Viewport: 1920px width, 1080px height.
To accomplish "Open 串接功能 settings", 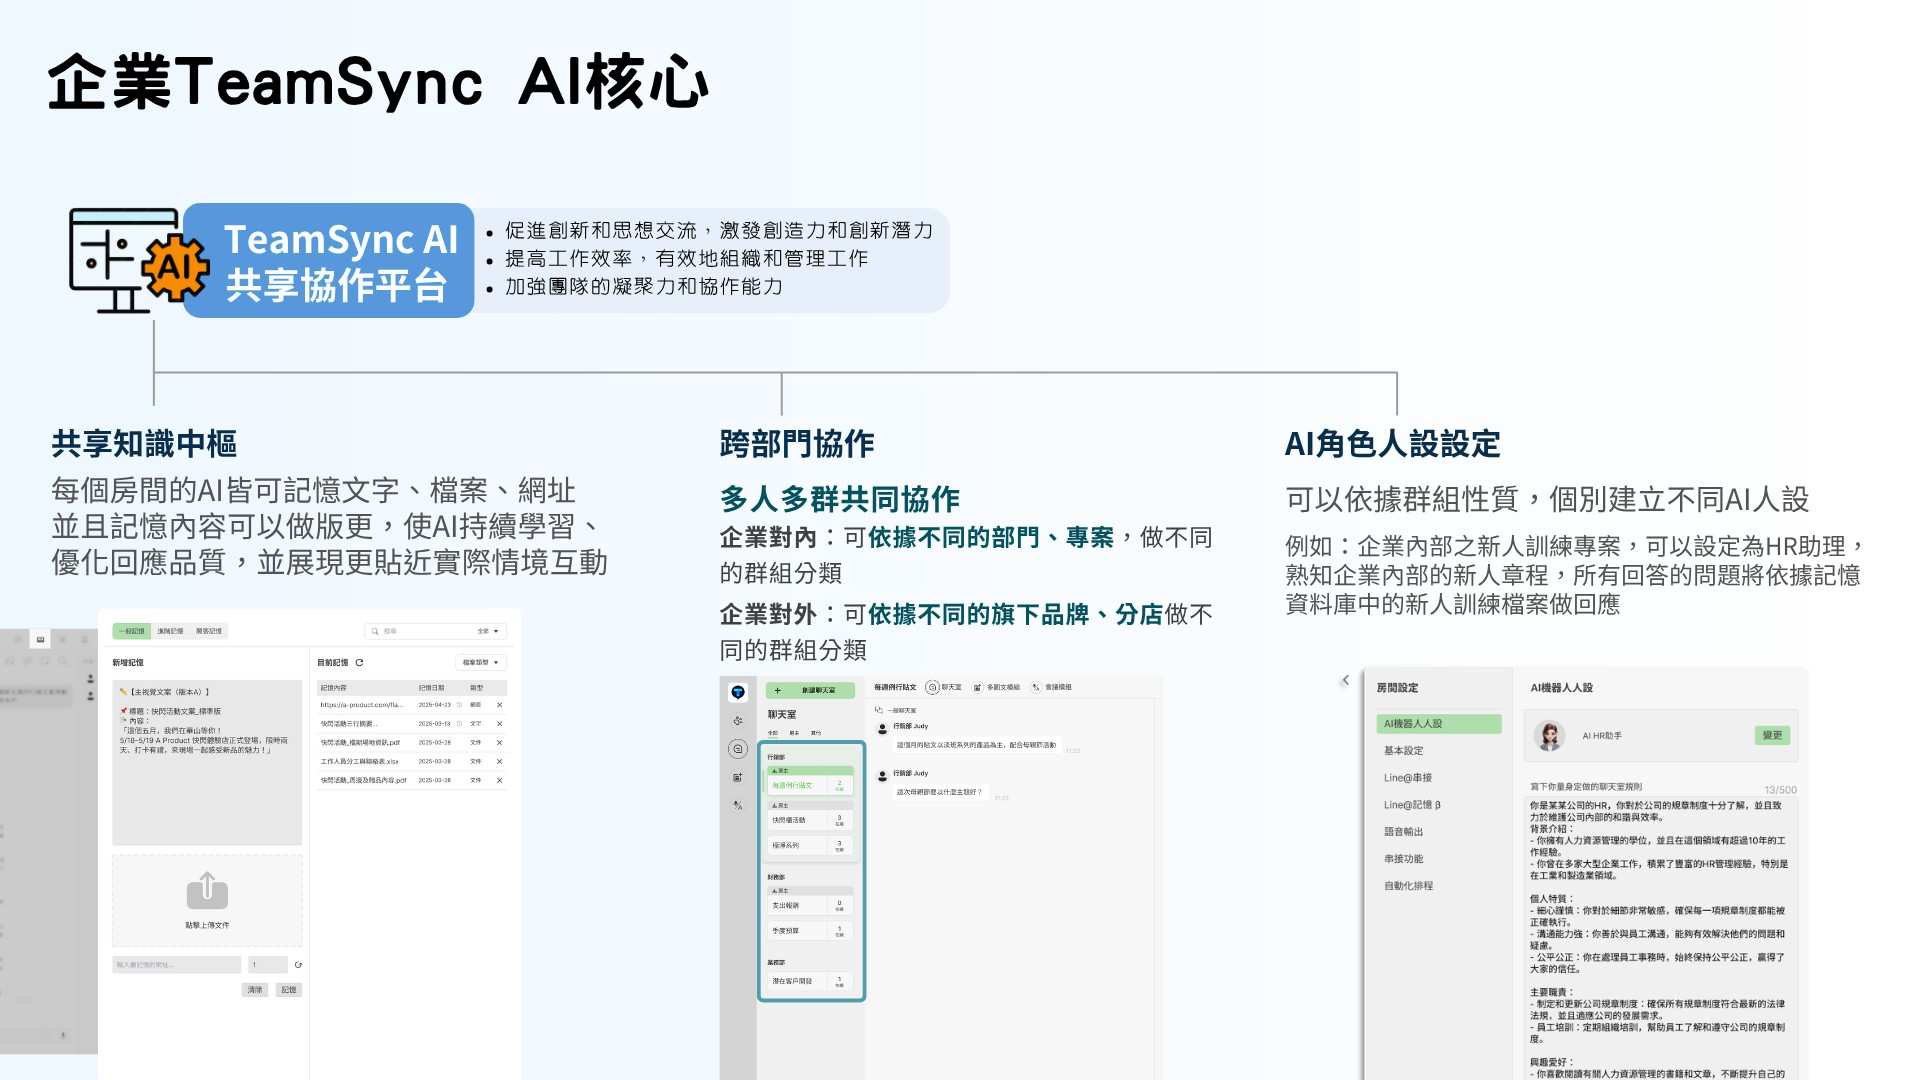I will click(x=1404, y=858).
